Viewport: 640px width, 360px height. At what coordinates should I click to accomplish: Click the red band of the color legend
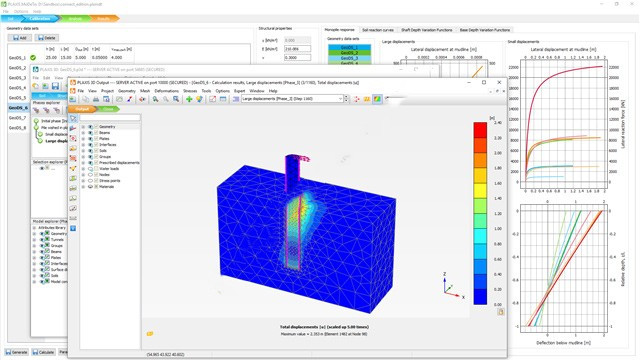pyautogui.click(x=480, y=130)
